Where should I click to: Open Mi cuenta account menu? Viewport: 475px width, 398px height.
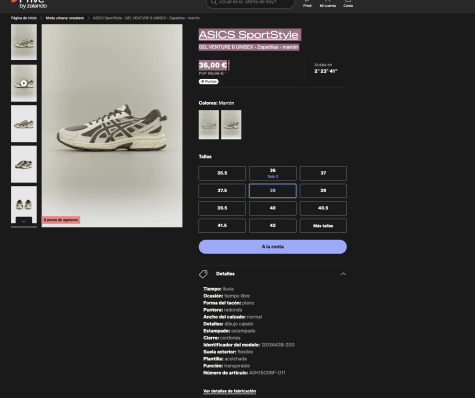[328, 4]
